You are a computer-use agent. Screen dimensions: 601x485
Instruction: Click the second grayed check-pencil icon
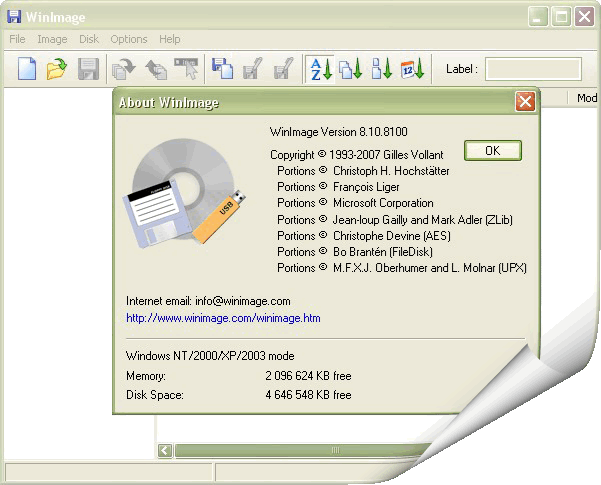(284, 69)
